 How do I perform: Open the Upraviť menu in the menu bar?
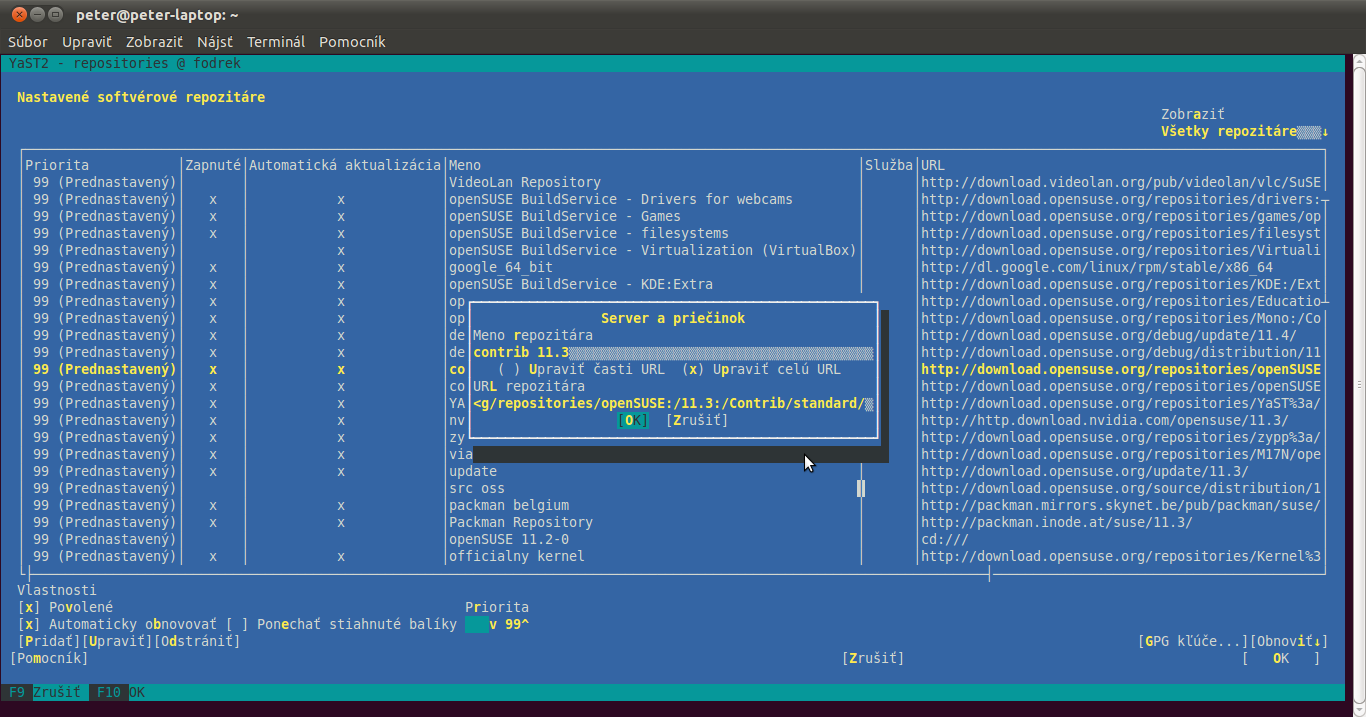coord(87,42)
